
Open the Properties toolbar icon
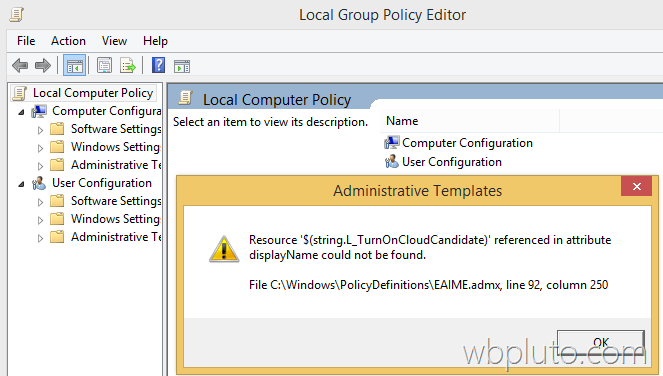[x=104, y=66]
